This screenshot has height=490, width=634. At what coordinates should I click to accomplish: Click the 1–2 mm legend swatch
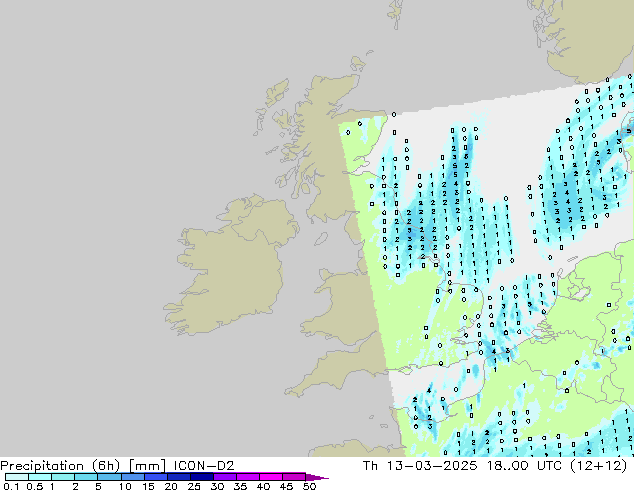63,477
